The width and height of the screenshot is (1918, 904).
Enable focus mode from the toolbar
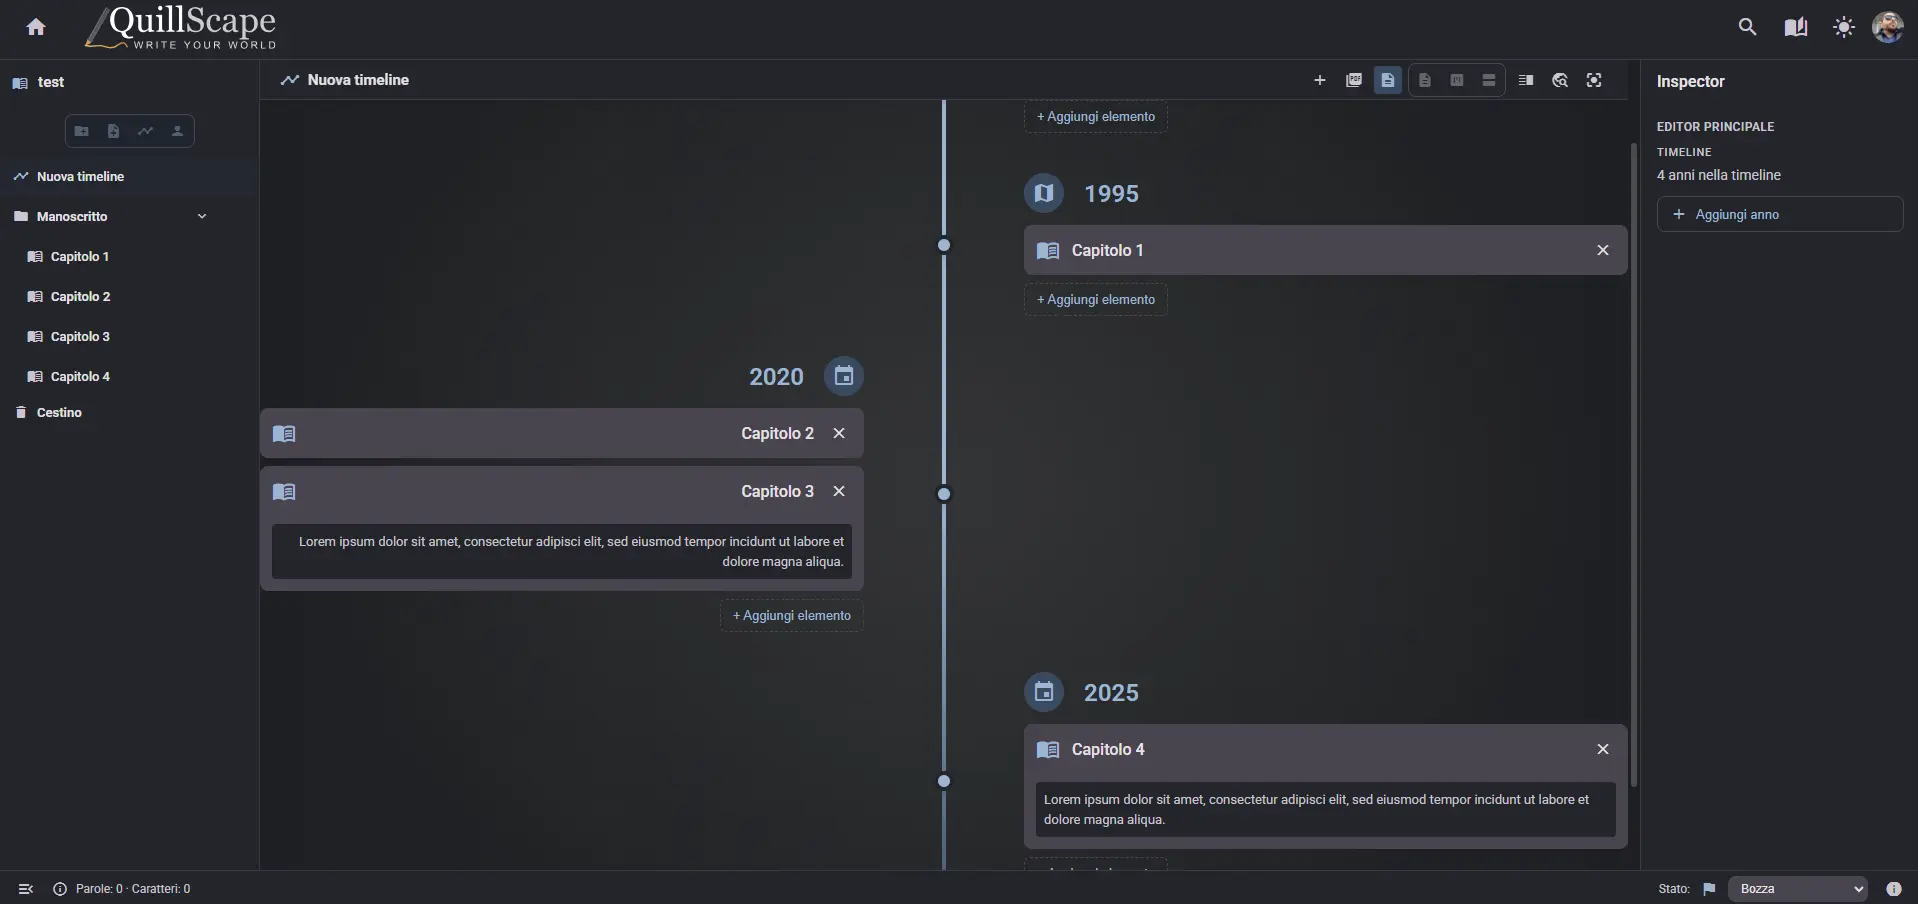tap(1594, 80)
